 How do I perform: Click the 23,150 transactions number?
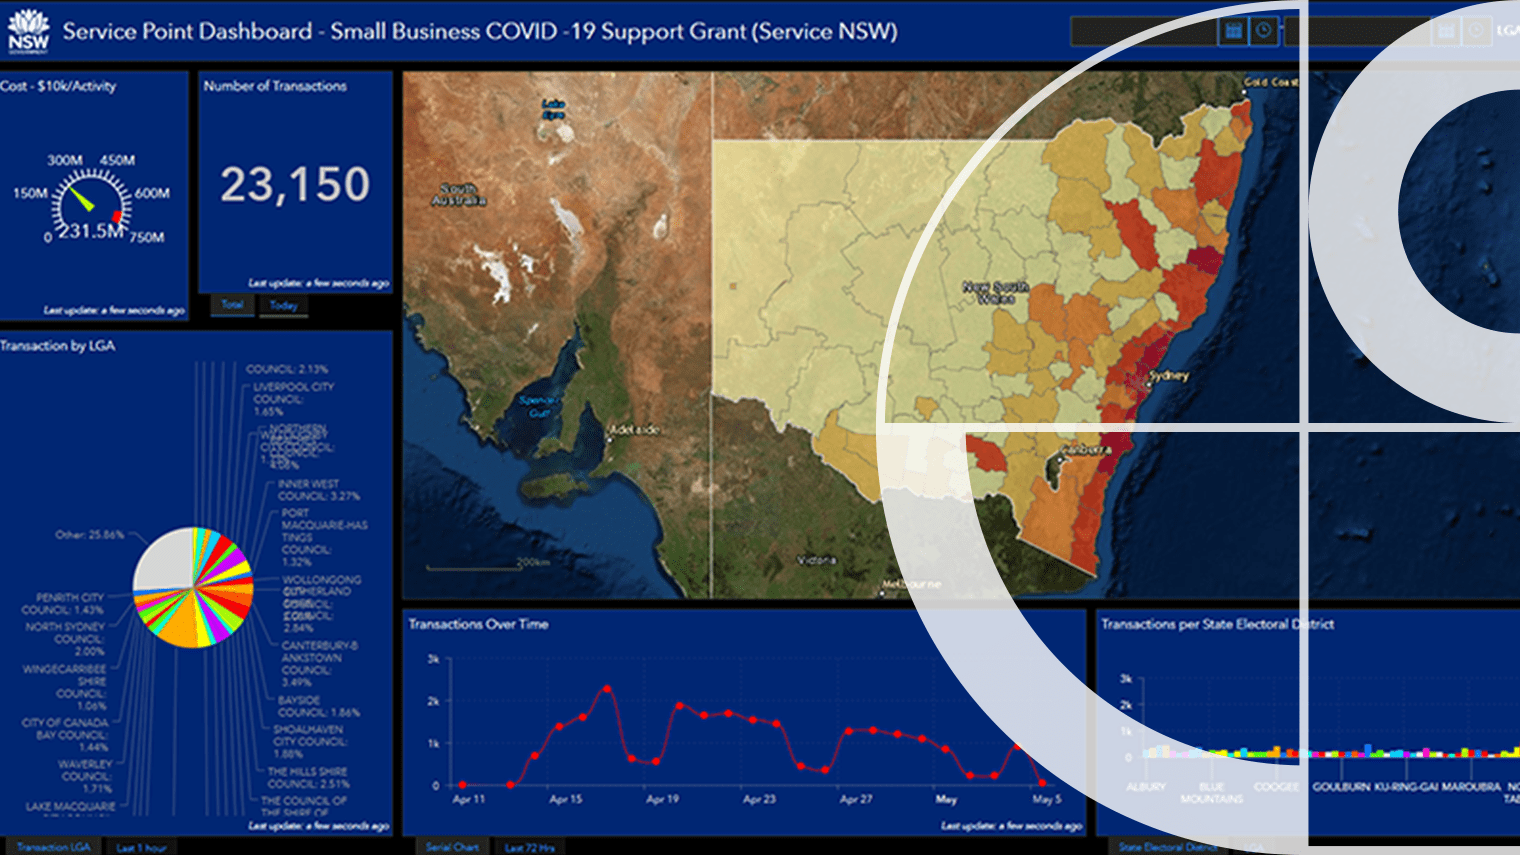coord(295,185)
